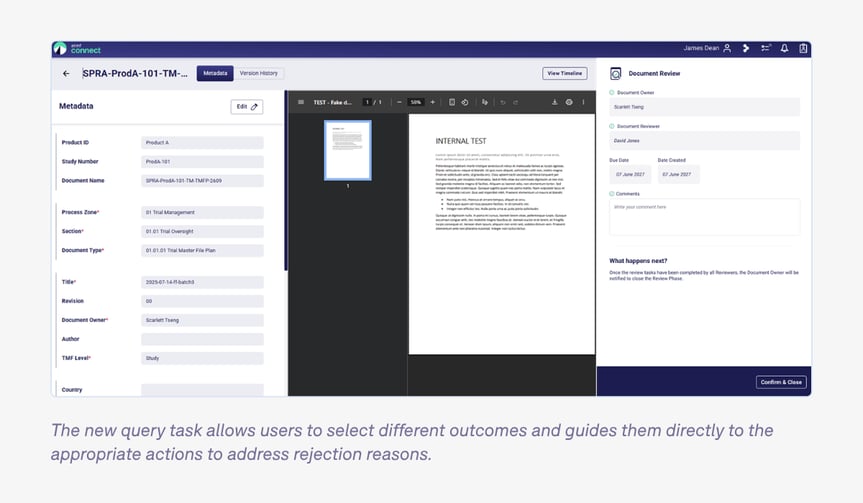Open the Connect logo home link

point(78,49)
